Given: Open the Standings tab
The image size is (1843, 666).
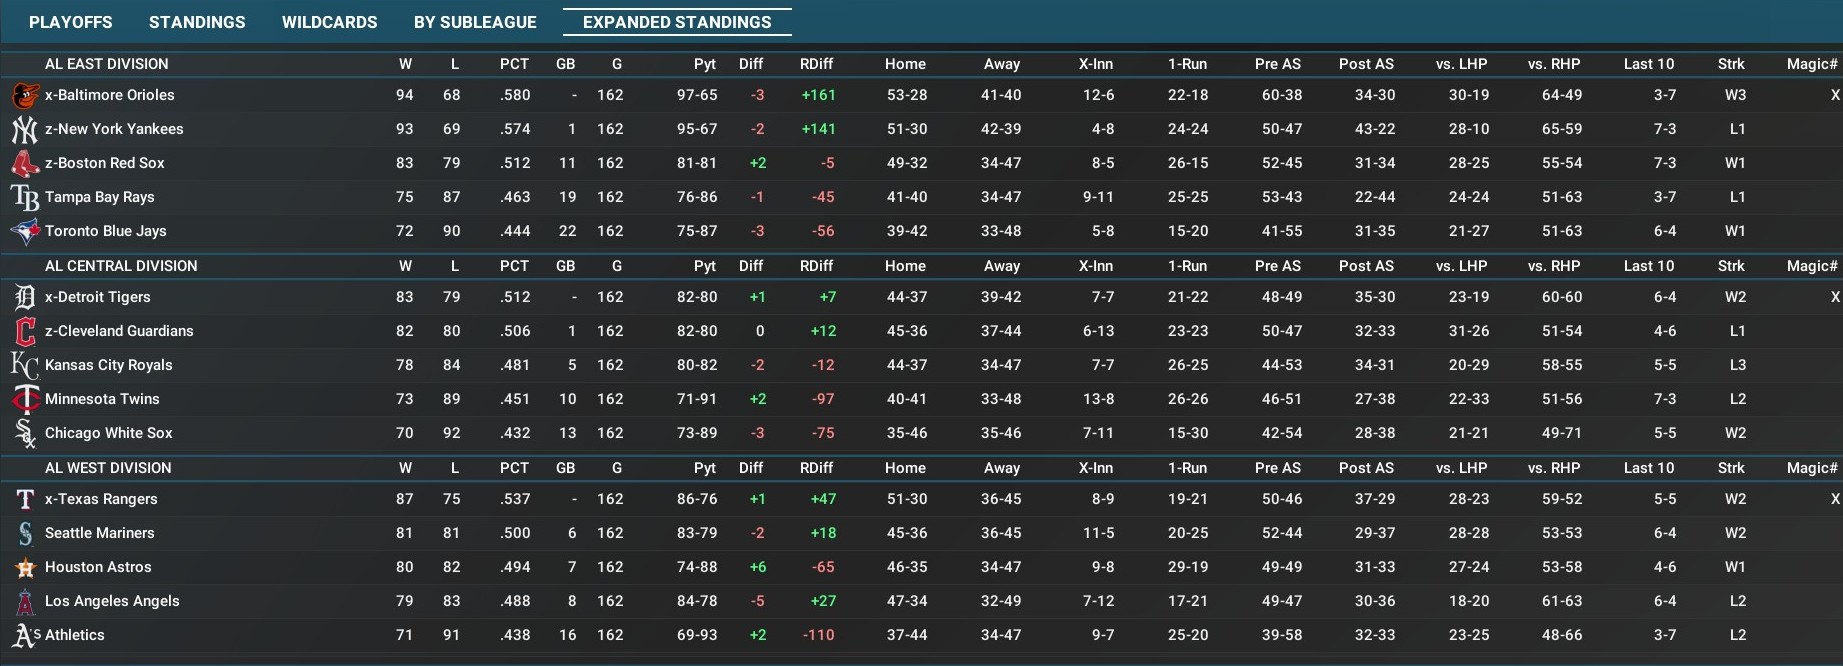Looking at the screenshot, I should (197, 22).
